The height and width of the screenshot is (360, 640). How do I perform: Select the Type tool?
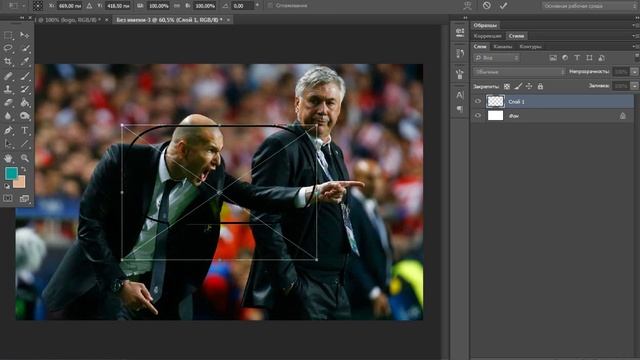click(25, 131)
